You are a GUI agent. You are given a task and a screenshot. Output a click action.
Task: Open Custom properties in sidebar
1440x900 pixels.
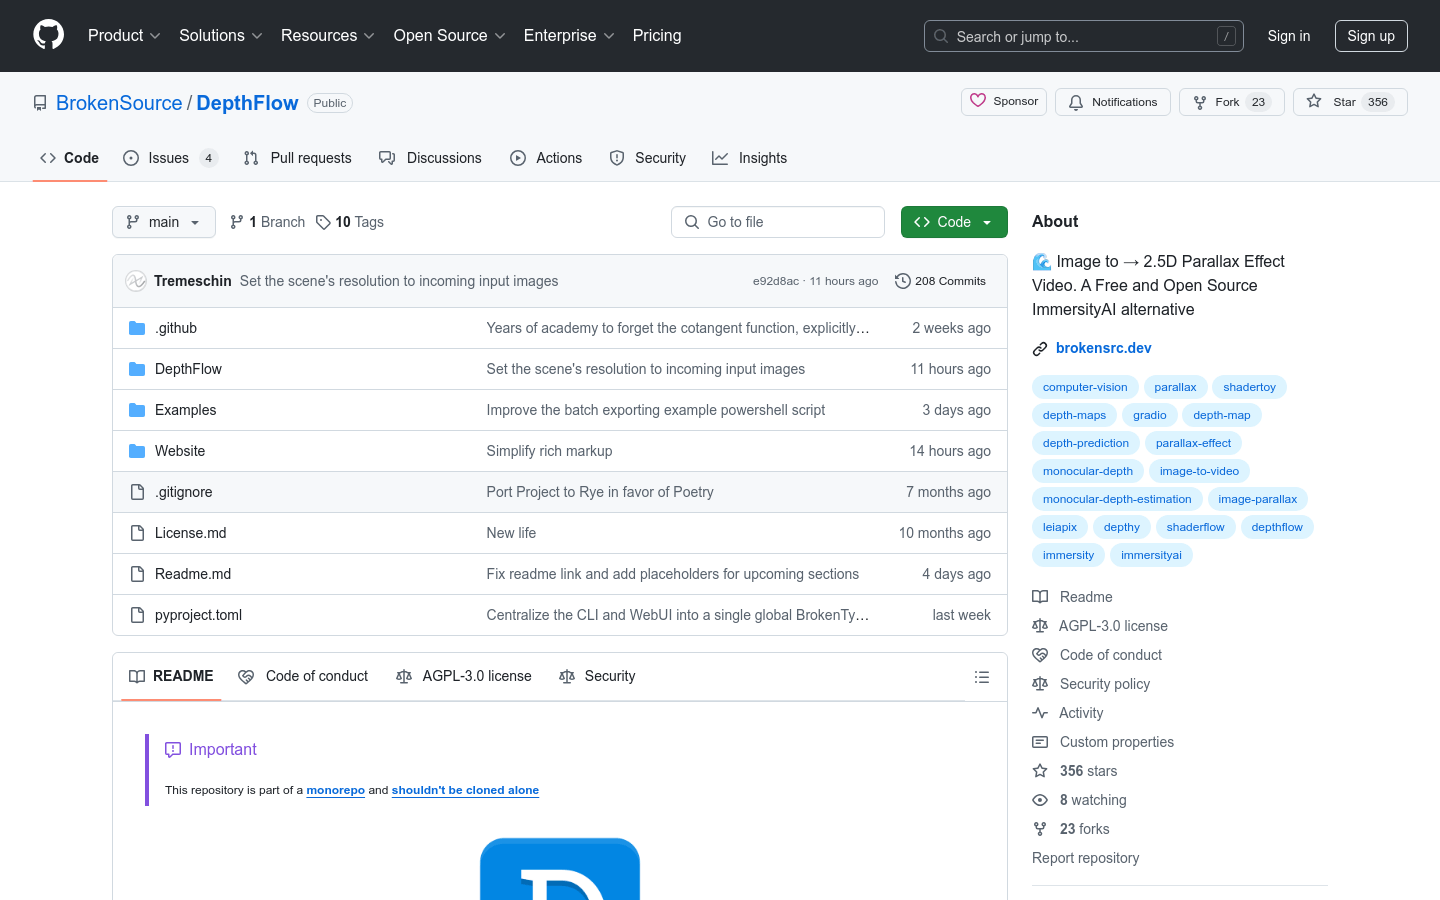pos(1103,742)
